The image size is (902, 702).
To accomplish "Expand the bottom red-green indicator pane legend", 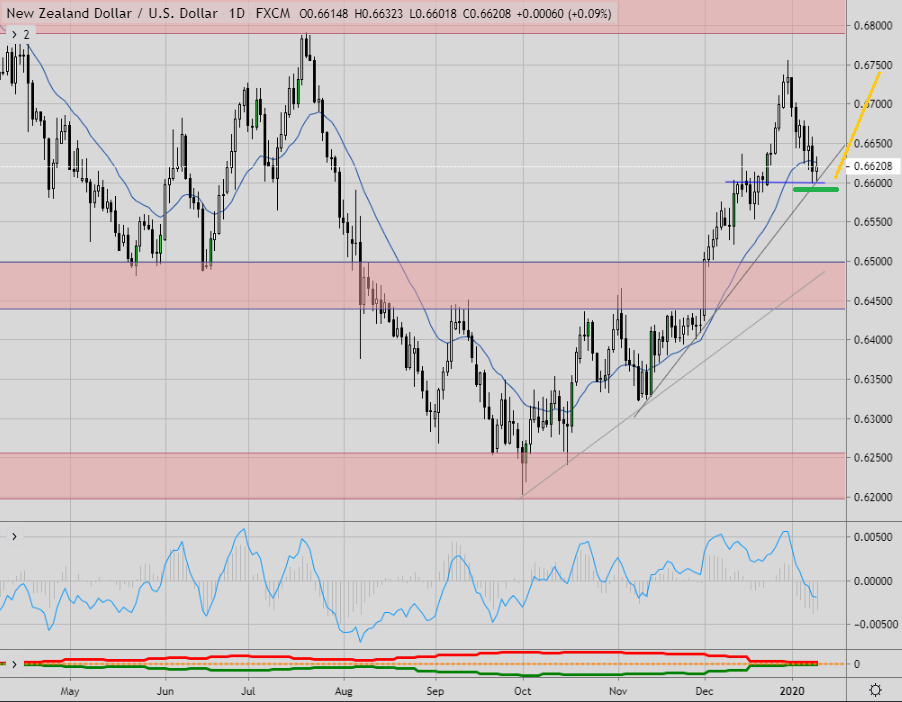I will pyautogui.click(x=14, y=665).
